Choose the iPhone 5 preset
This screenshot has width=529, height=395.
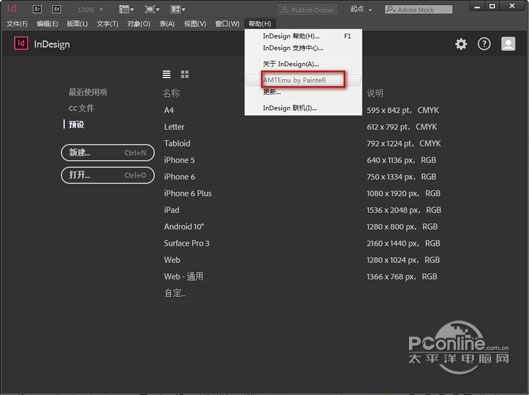tap(179, 160)
